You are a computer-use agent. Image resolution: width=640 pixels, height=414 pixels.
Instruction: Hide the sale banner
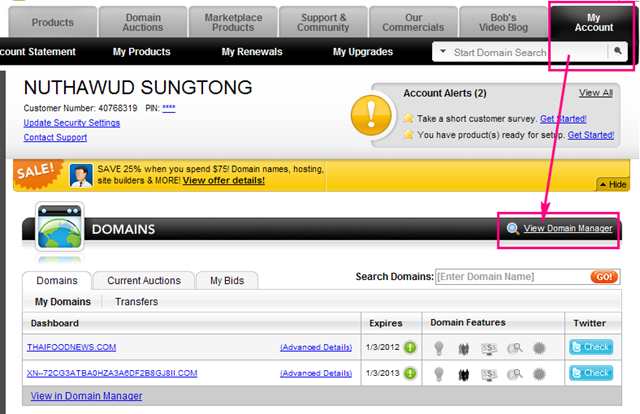click(613, 185)
